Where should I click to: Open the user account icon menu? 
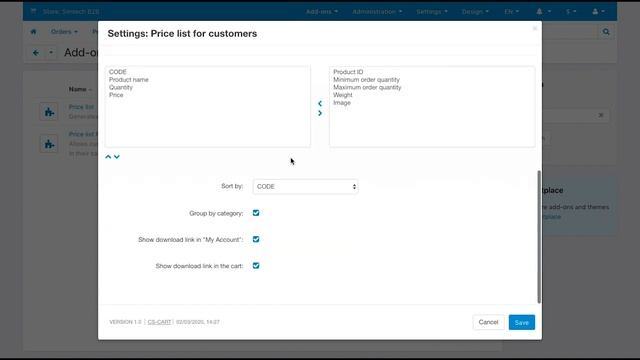598,11
